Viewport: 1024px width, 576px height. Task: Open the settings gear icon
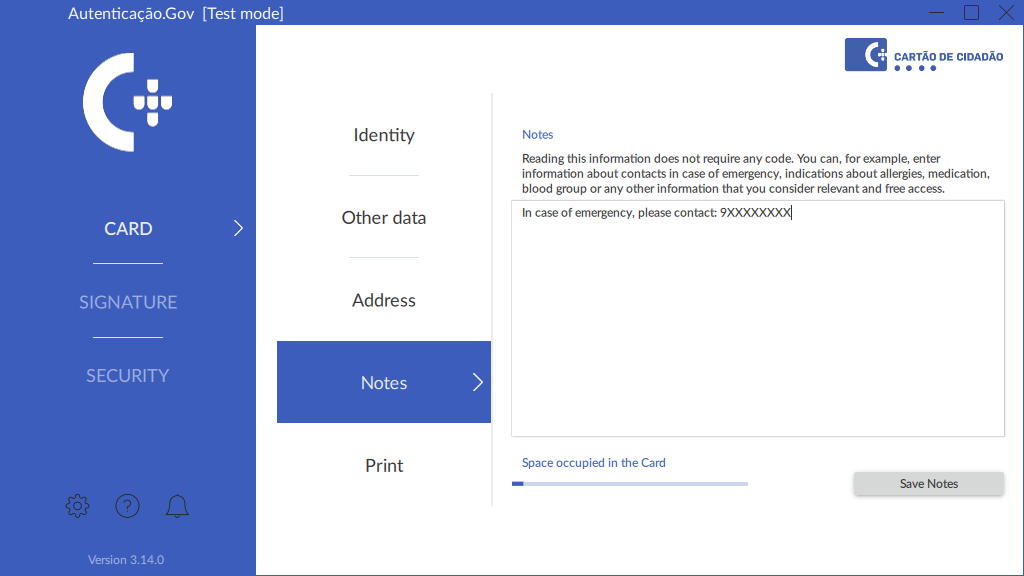[x=77, y=506]
